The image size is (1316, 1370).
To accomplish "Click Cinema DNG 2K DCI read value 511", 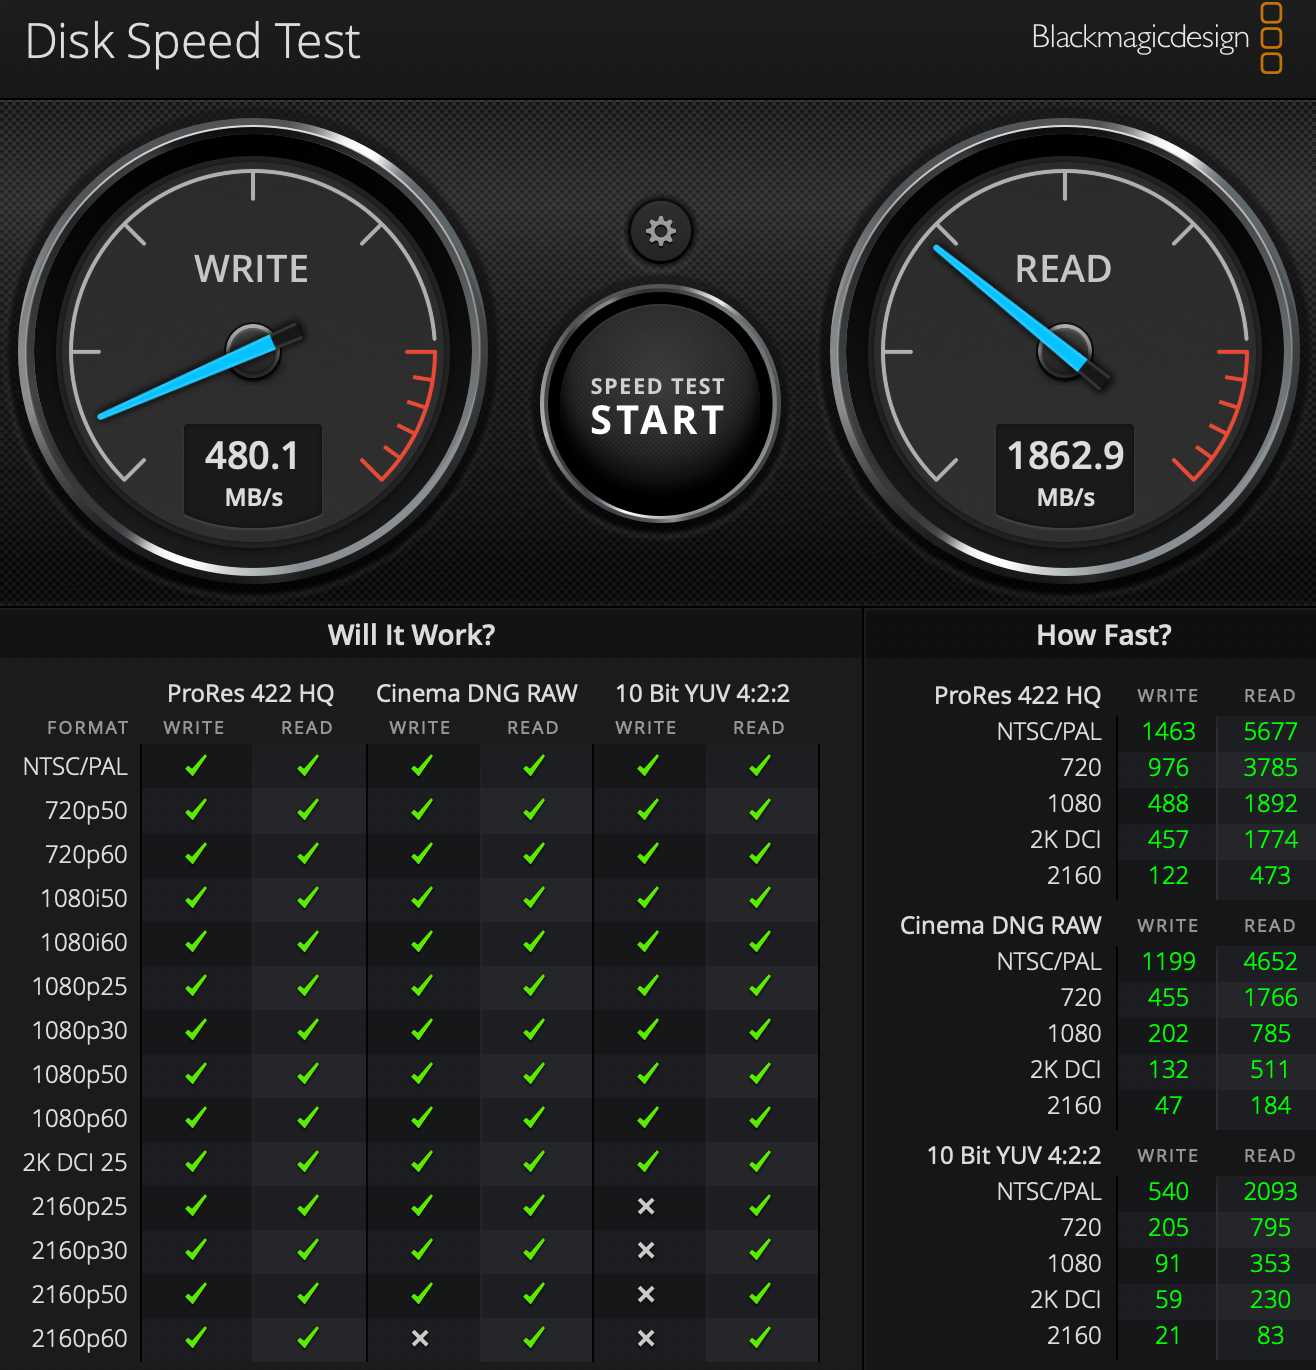I will pyautogui.click(x=1270, y=1069).
